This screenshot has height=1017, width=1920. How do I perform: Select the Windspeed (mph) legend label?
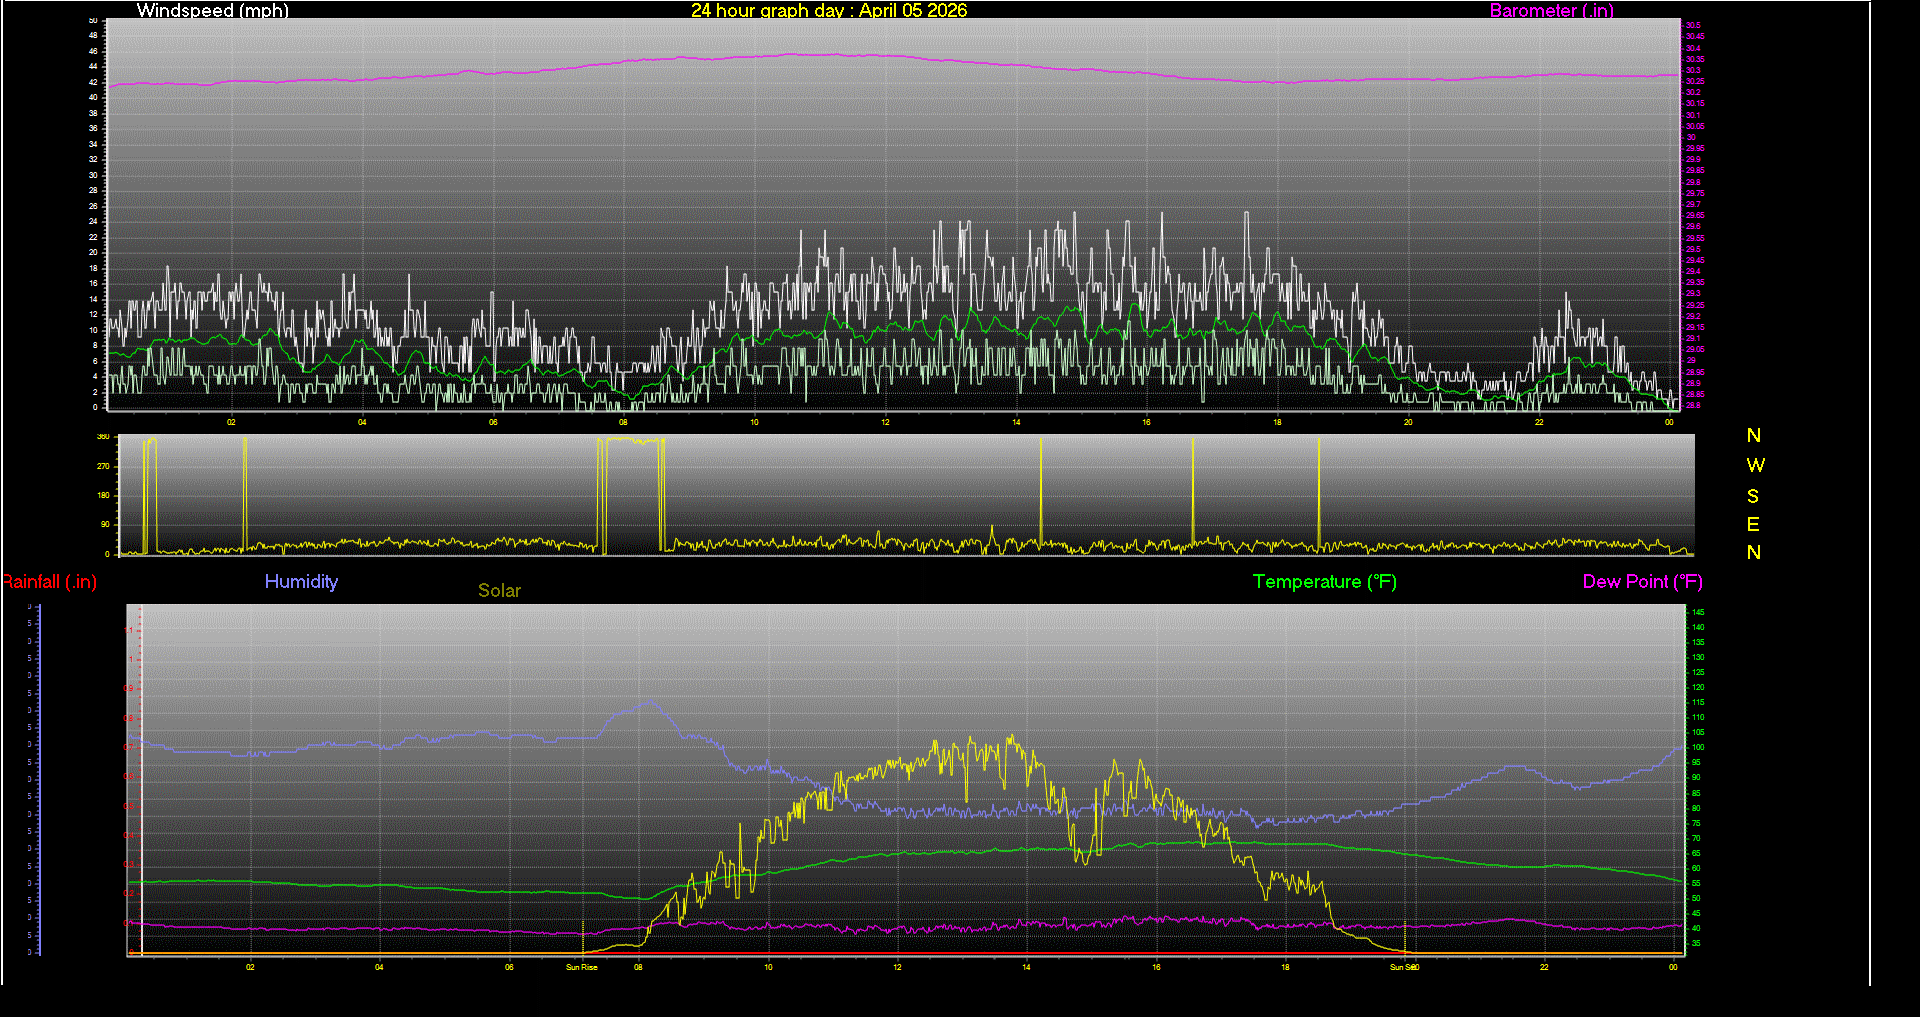click(212, 11)
